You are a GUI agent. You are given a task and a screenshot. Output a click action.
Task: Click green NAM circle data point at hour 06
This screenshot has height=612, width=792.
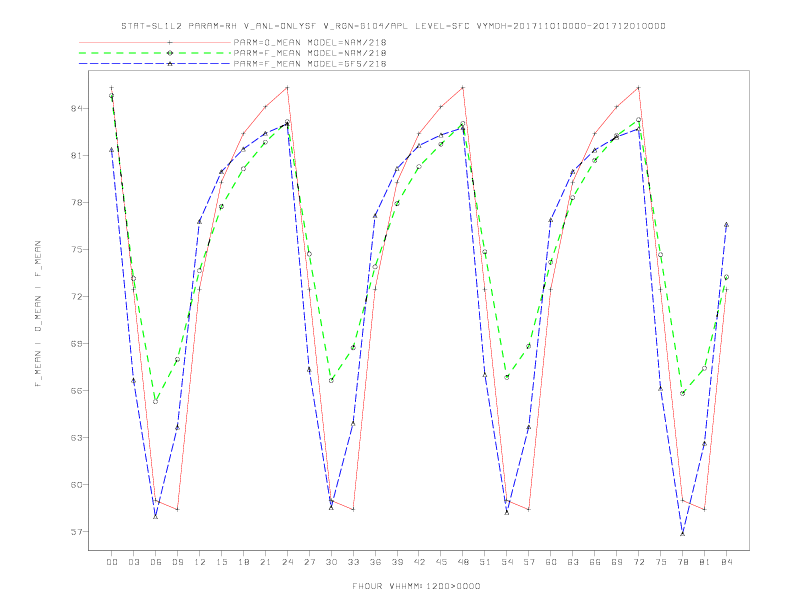(156, 401)
